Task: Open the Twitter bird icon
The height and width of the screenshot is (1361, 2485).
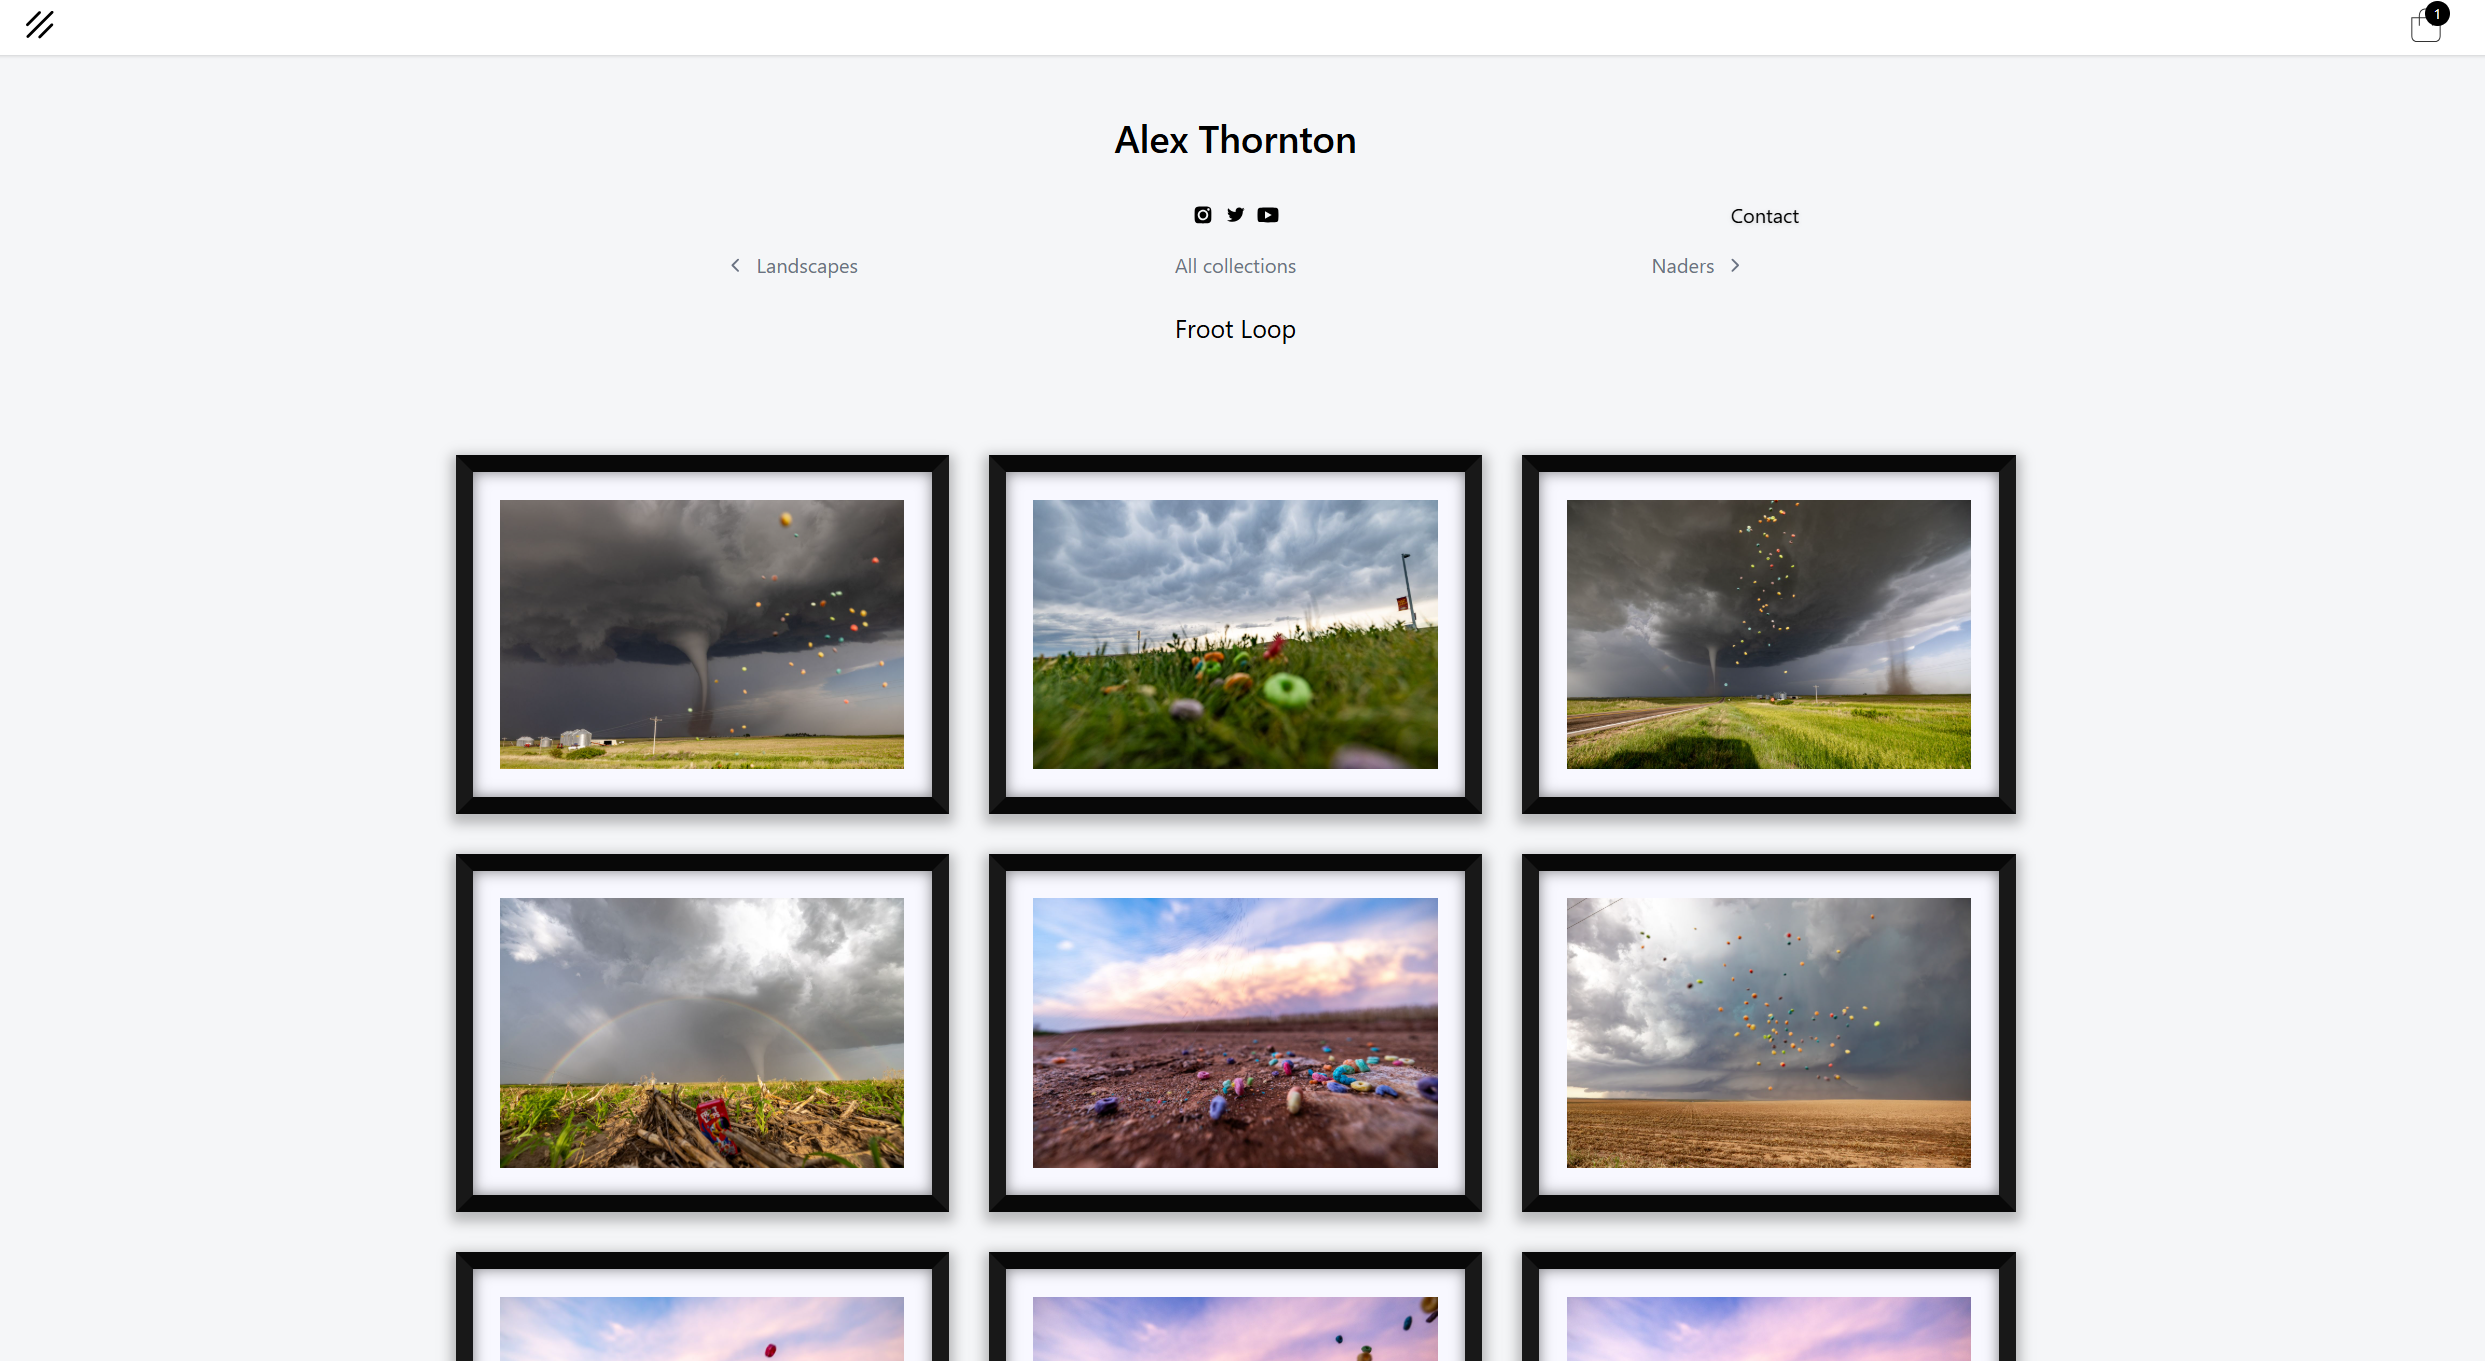Action: click(x=1236, y=215)
